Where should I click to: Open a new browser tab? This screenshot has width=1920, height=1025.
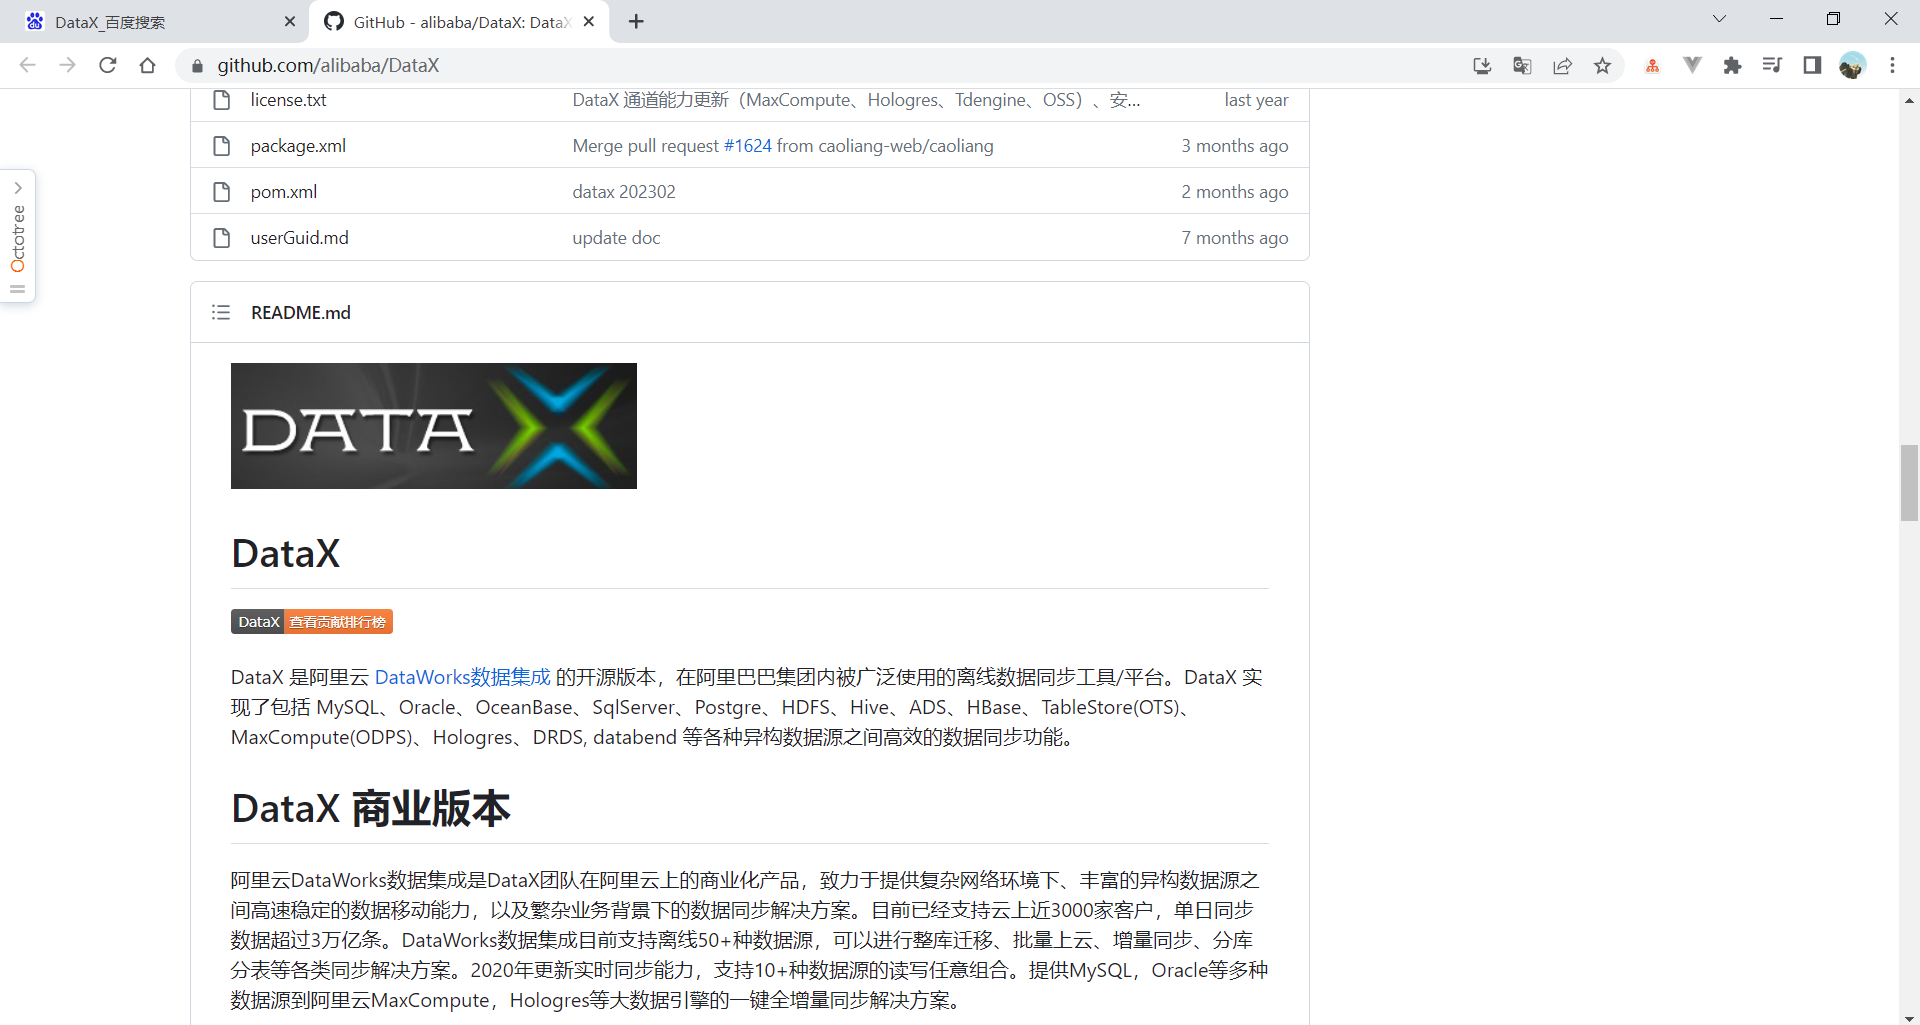[x=636, y=21]
